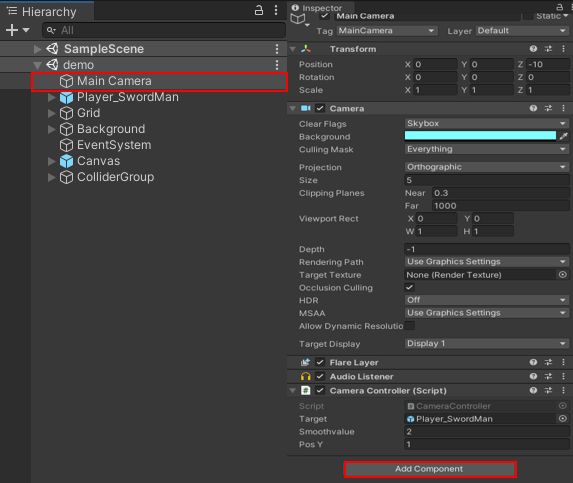
Task: Open the Tag dropdown showing MainCamera
Action: pyautogui.click(x=387, y=31)
